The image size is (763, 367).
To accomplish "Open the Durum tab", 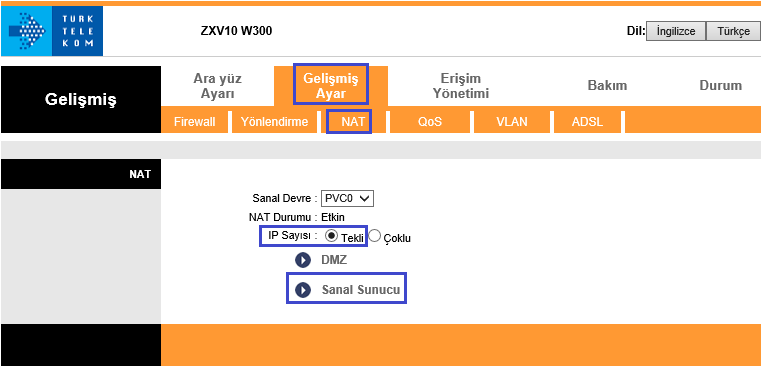I will pos(721,86).
